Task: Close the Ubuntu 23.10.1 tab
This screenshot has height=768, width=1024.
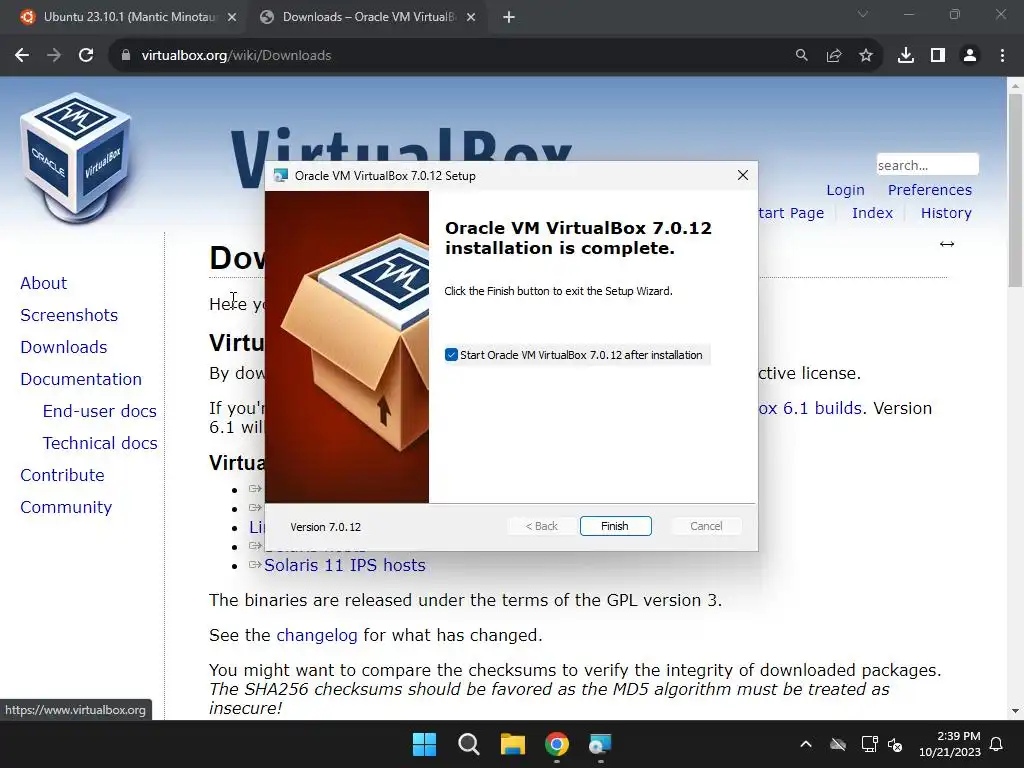Action: (232, 17)
